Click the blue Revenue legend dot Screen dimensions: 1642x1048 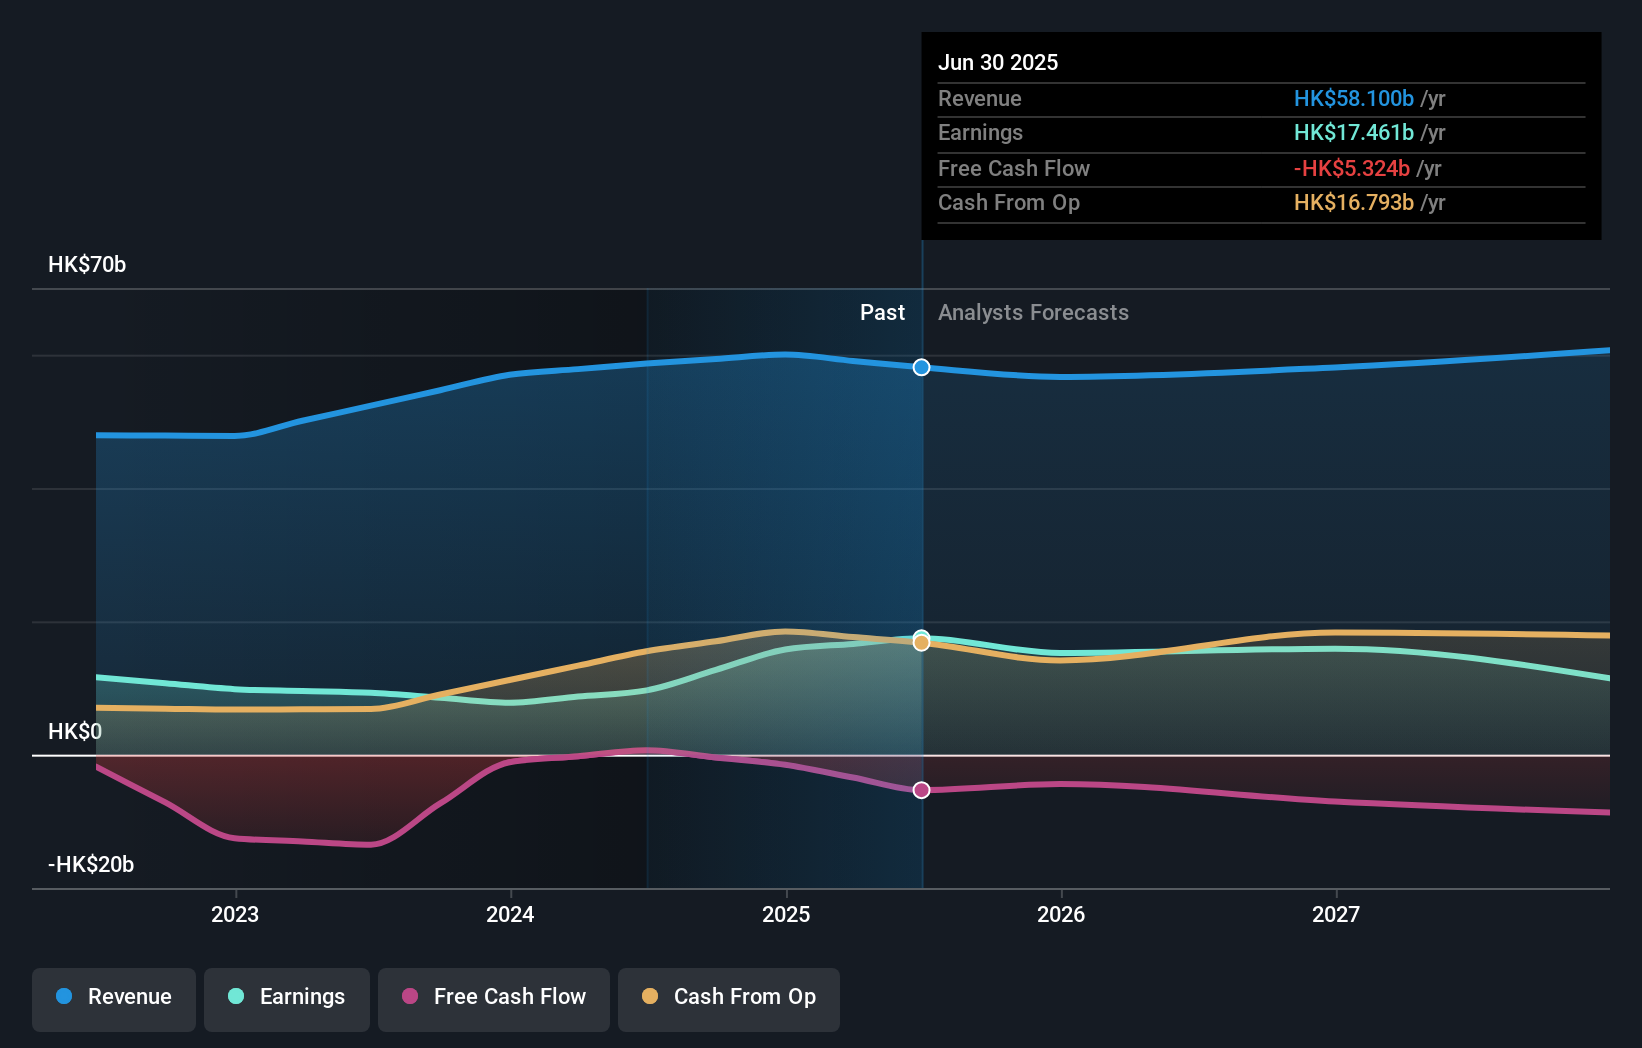(x=64, y=997)
